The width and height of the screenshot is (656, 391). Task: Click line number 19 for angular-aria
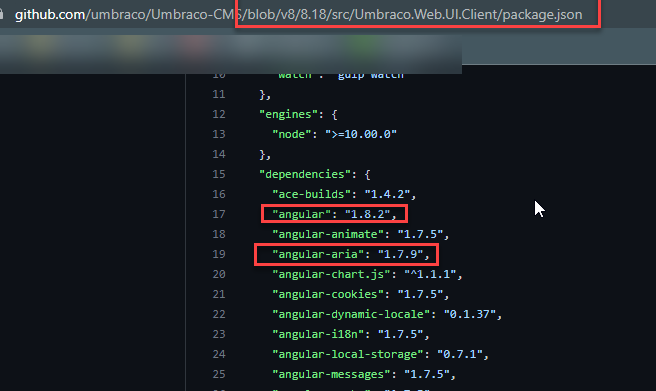(219, 254)
